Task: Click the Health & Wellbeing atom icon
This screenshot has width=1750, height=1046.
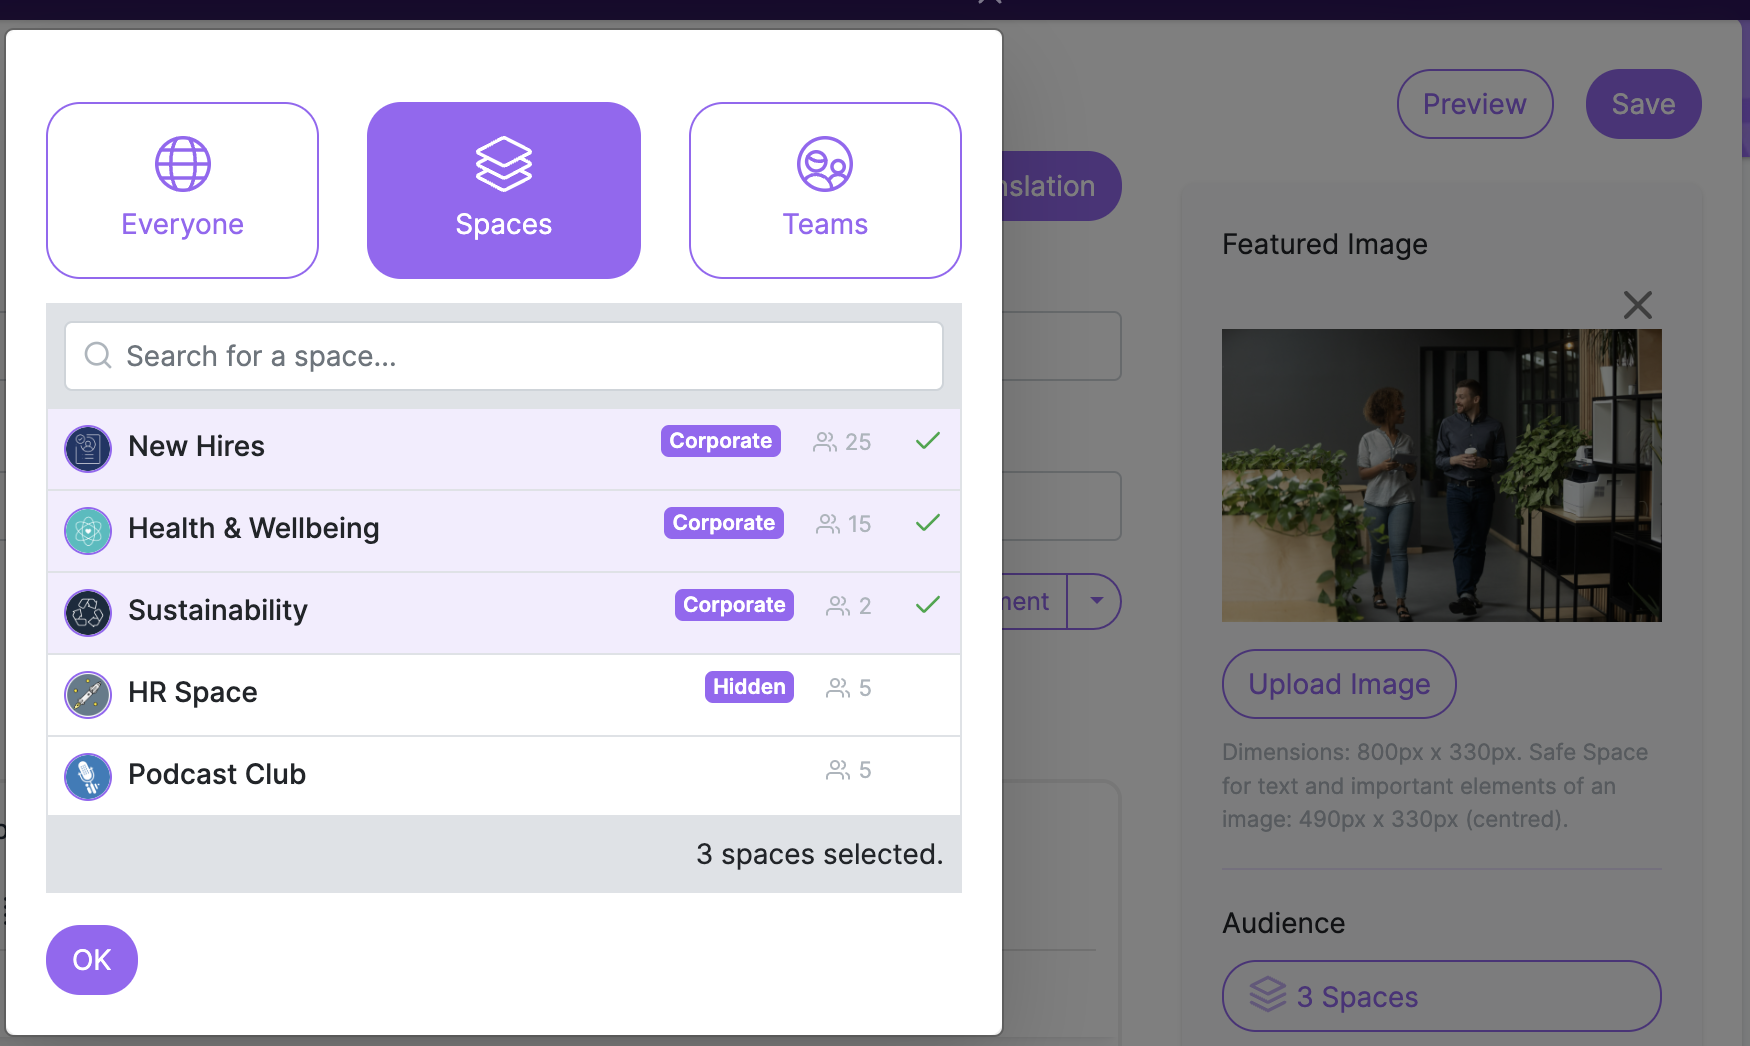Action: [88, 530]
